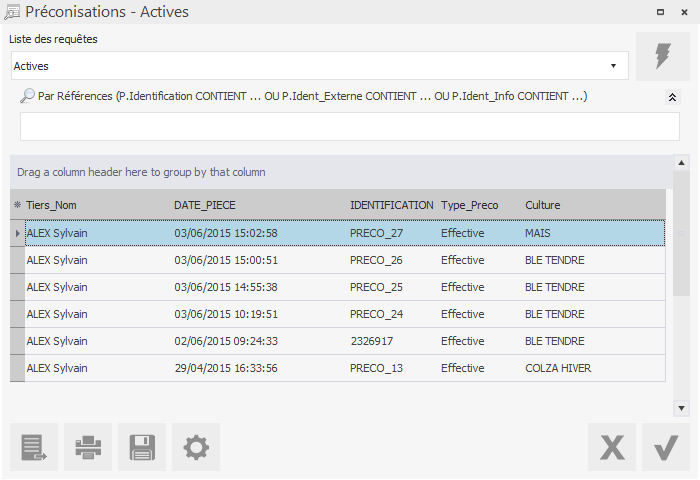Click the printer icon
The image size is (700, 480).
[x=88, y=447]
